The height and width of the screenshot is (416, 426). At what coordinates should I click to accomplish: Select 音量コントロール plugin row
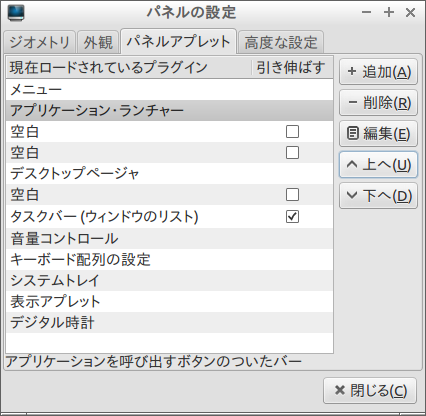[x=169, y=239]
